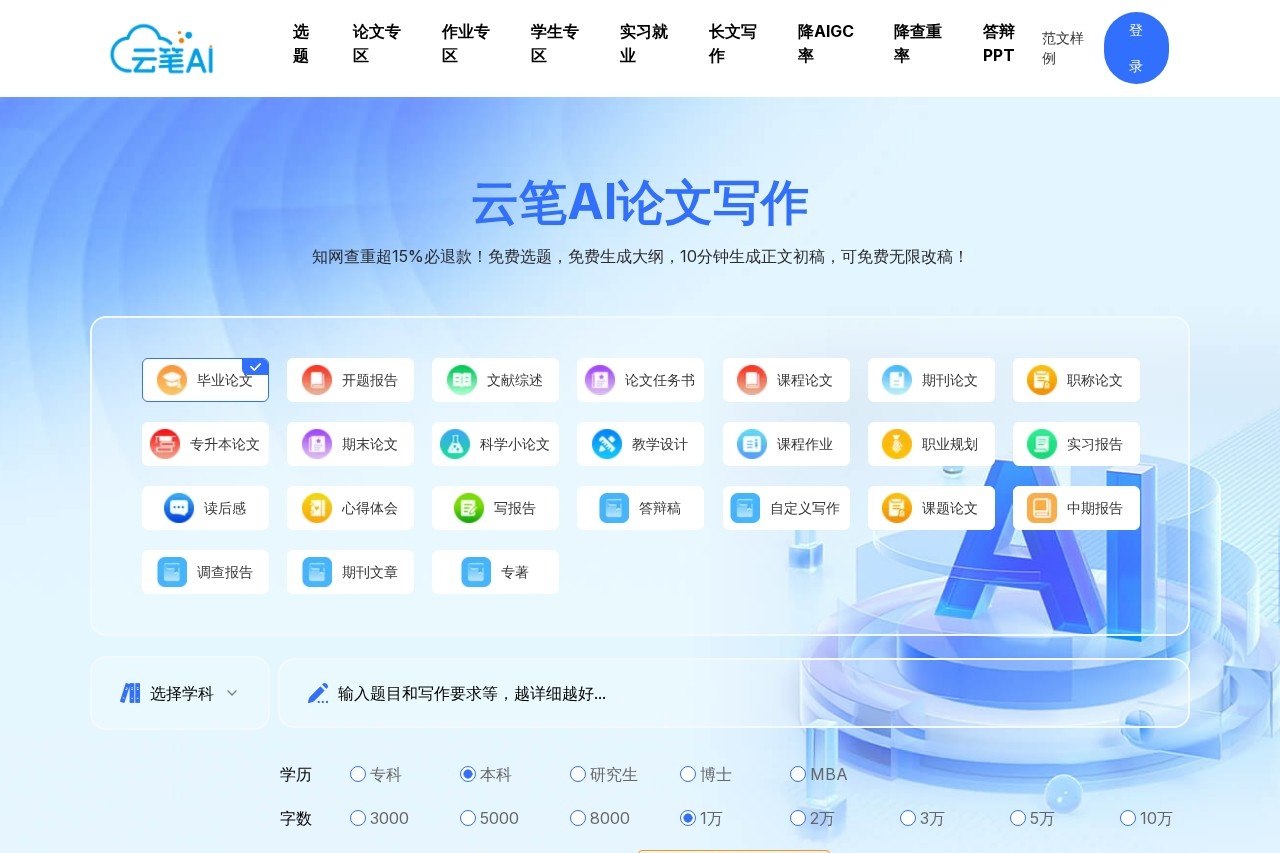Choose the 自定义写作 option
Image resolution: width=1280 pixels, height=853 pixels.
[x=786, y=508]
